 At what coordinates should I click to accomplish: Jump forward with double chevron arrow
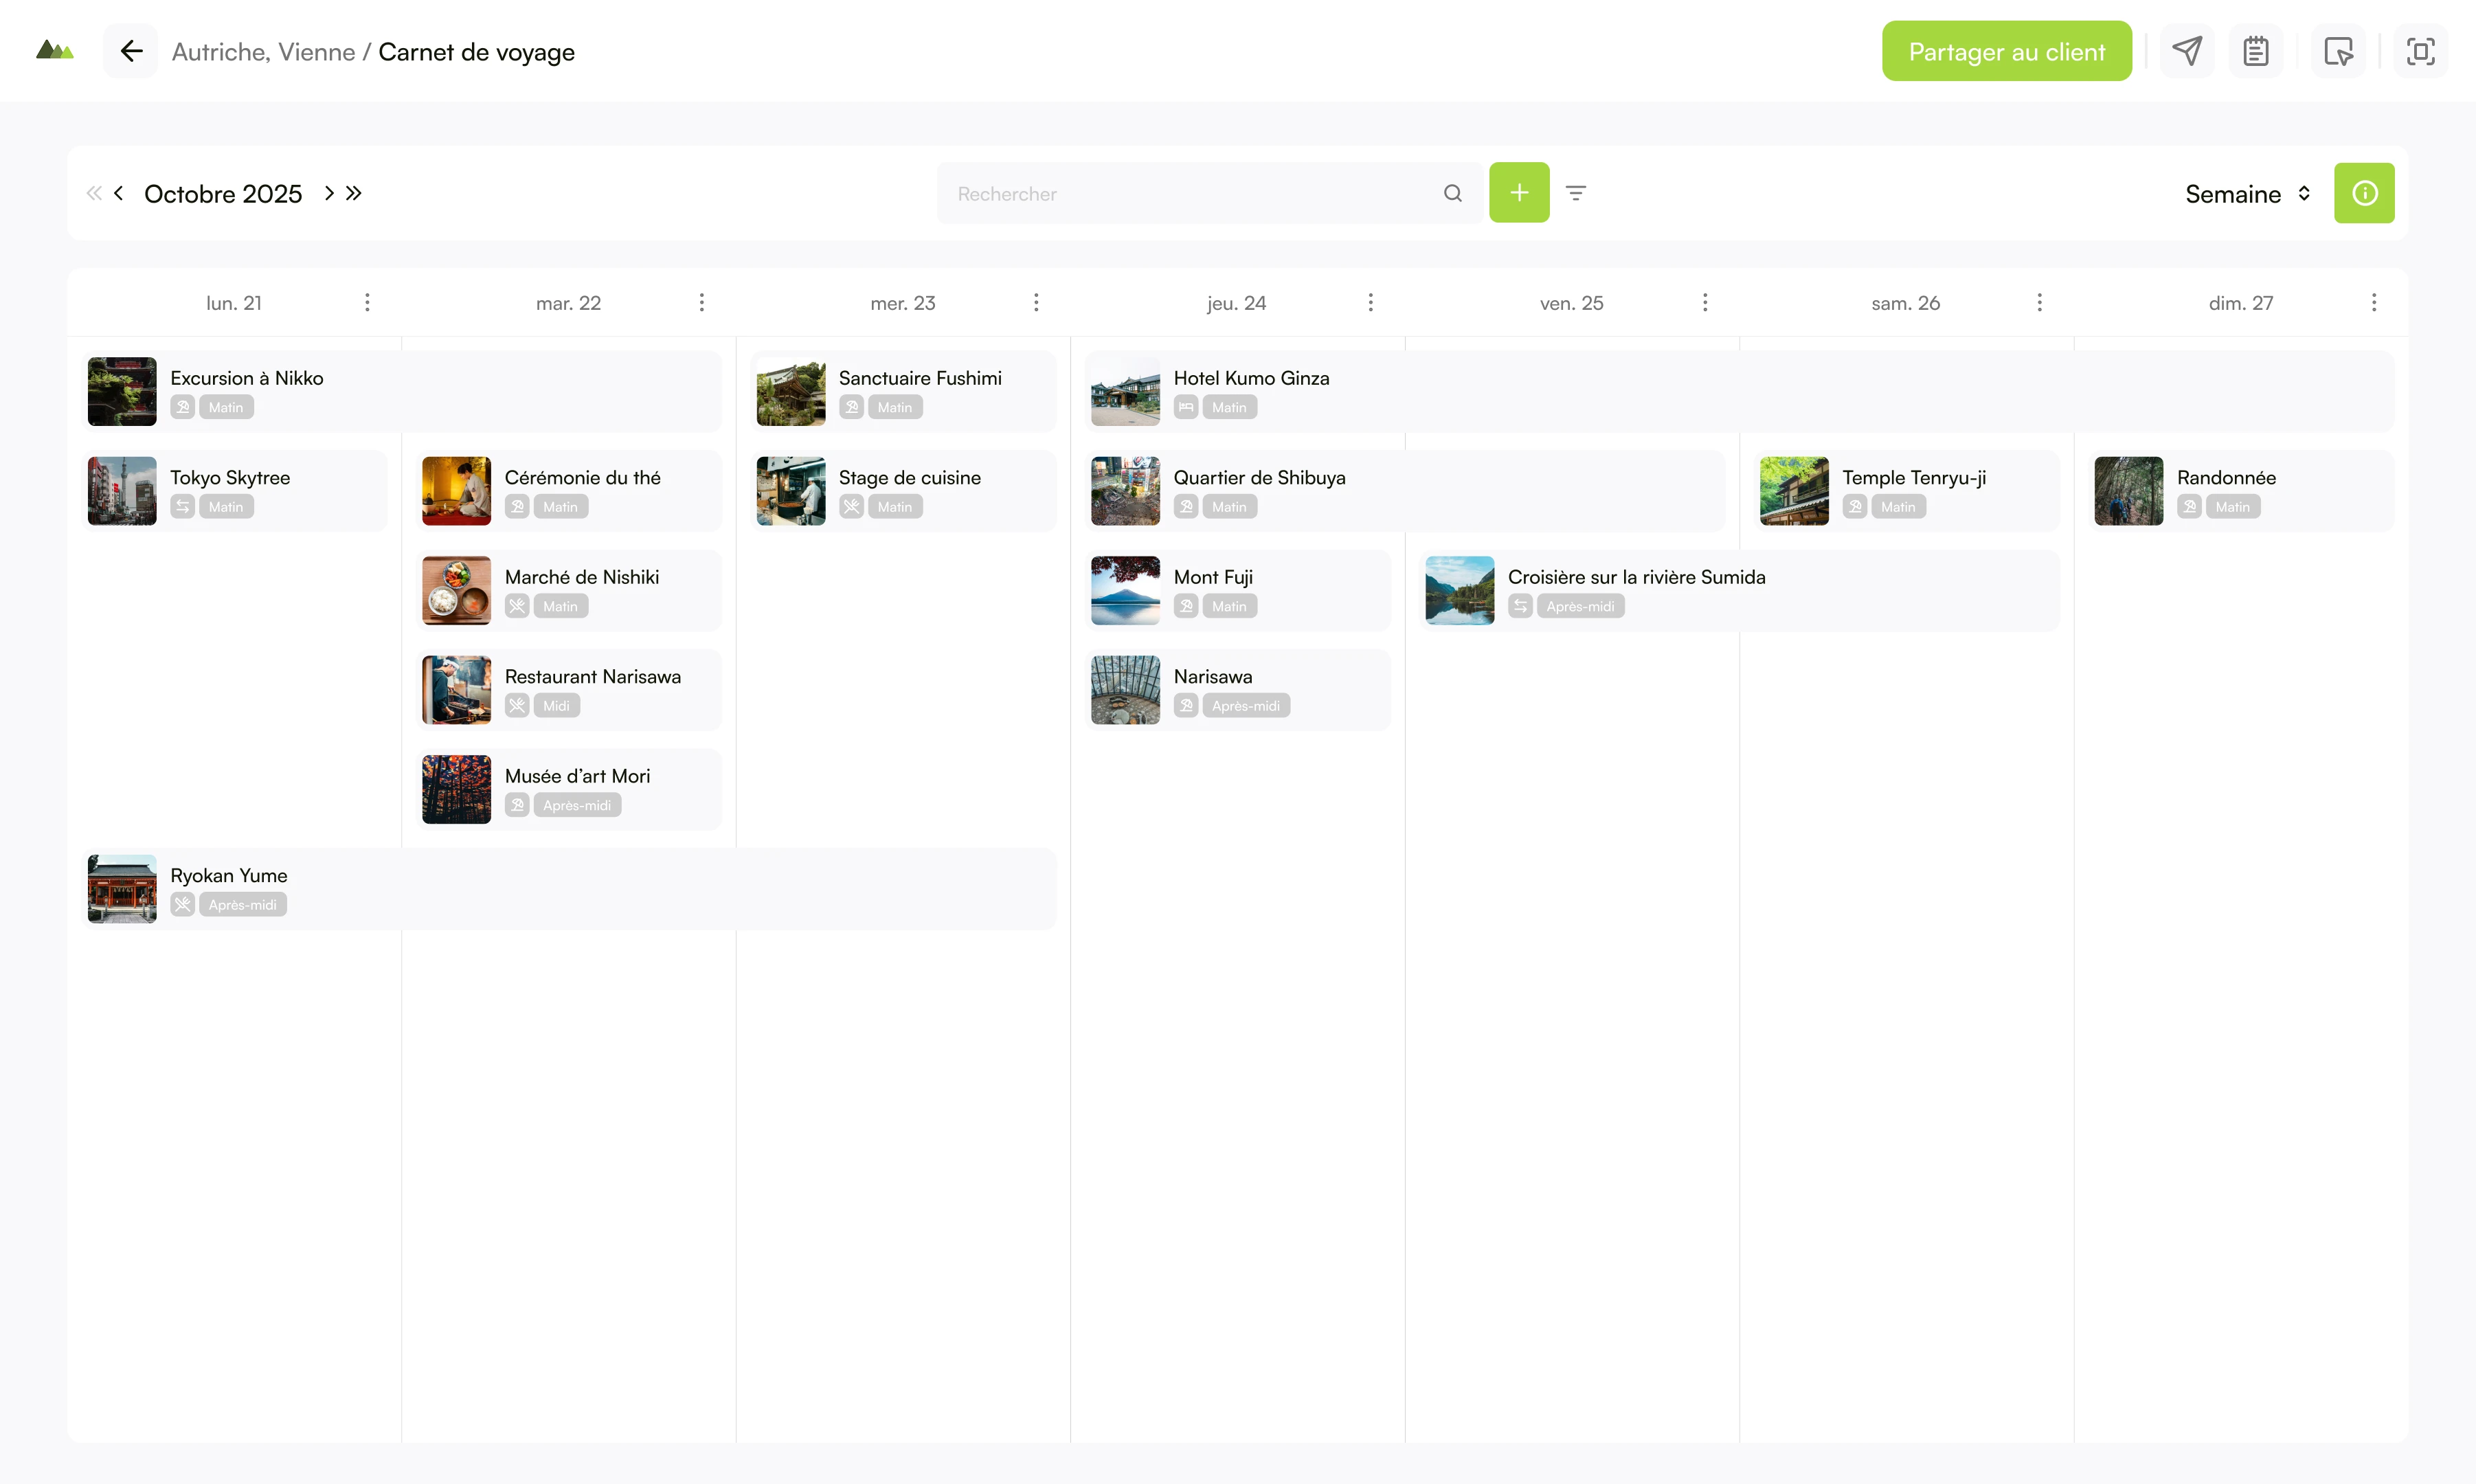coord(354,193)
